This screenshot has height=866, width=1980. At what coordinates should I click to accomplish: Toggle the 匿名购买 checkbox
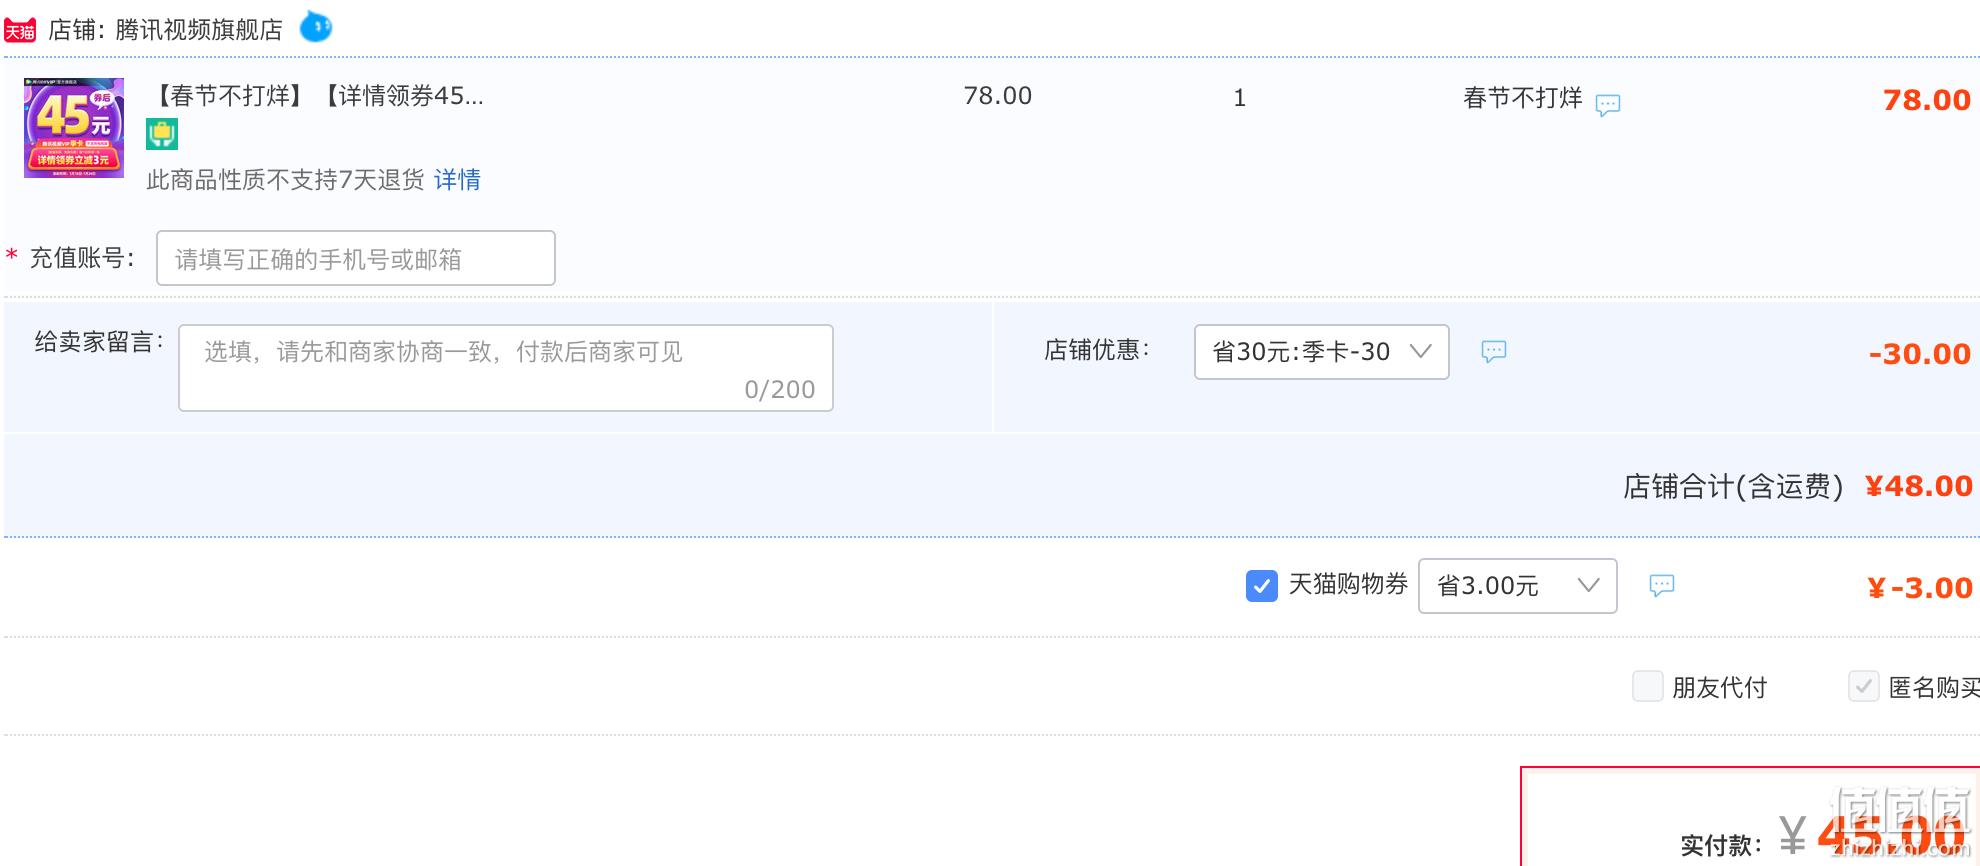tap(1864, 687)
